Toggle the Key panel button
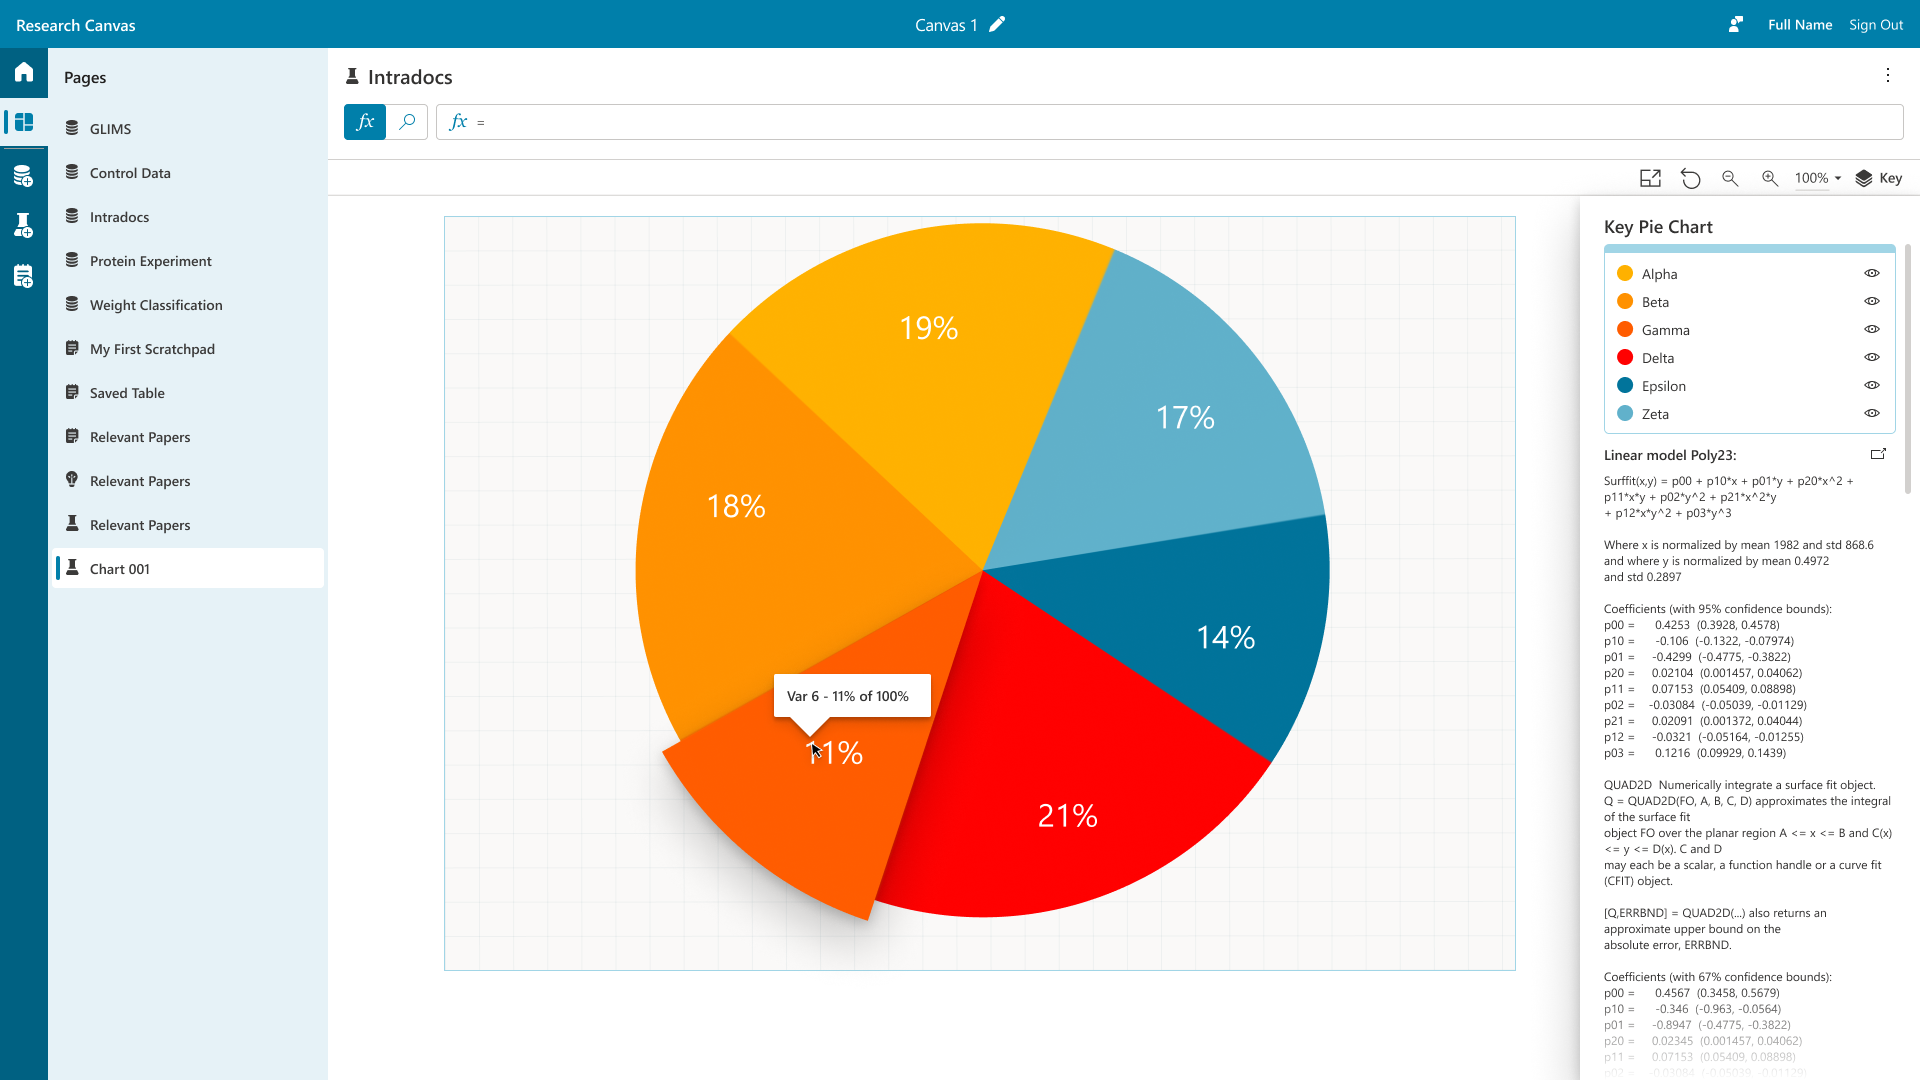The width and height of the screenshot is (1920, 1080). (1879, 178)
